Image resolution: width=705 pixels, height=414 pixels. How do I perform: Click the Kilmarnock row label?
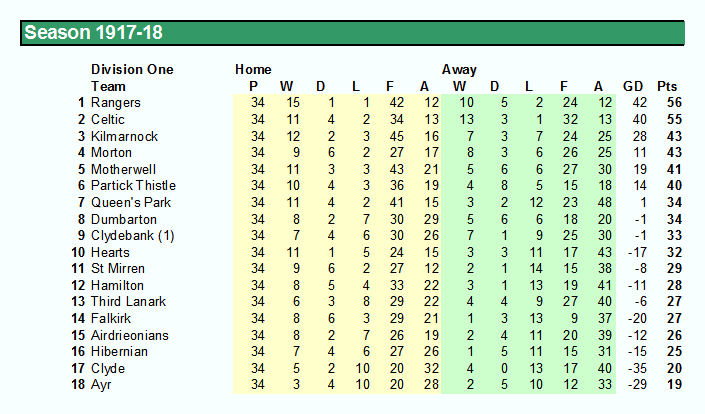(124, 136)
